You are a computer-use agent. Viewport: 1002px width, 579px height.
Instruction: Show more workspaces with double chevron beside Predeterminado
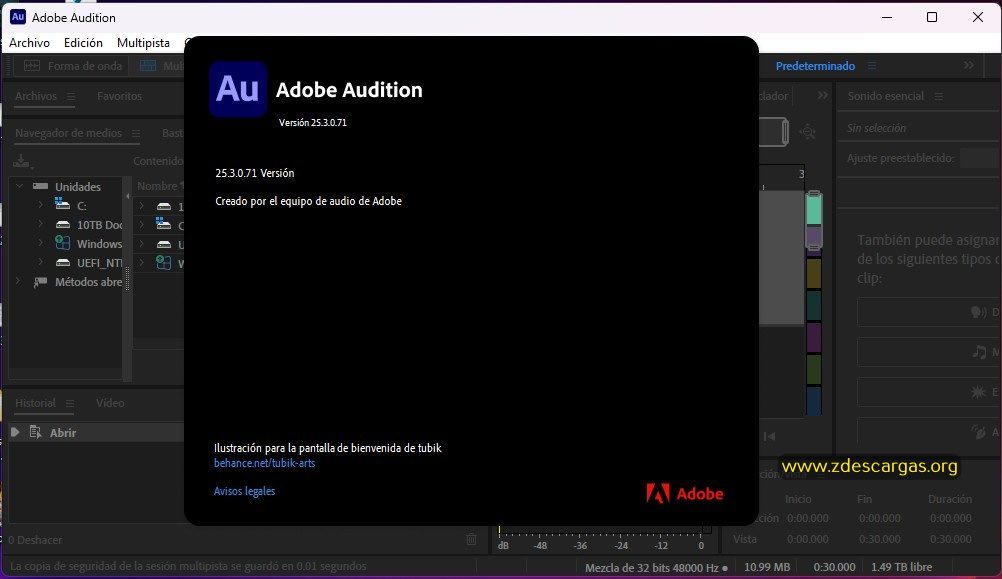[x=969, y=65]
